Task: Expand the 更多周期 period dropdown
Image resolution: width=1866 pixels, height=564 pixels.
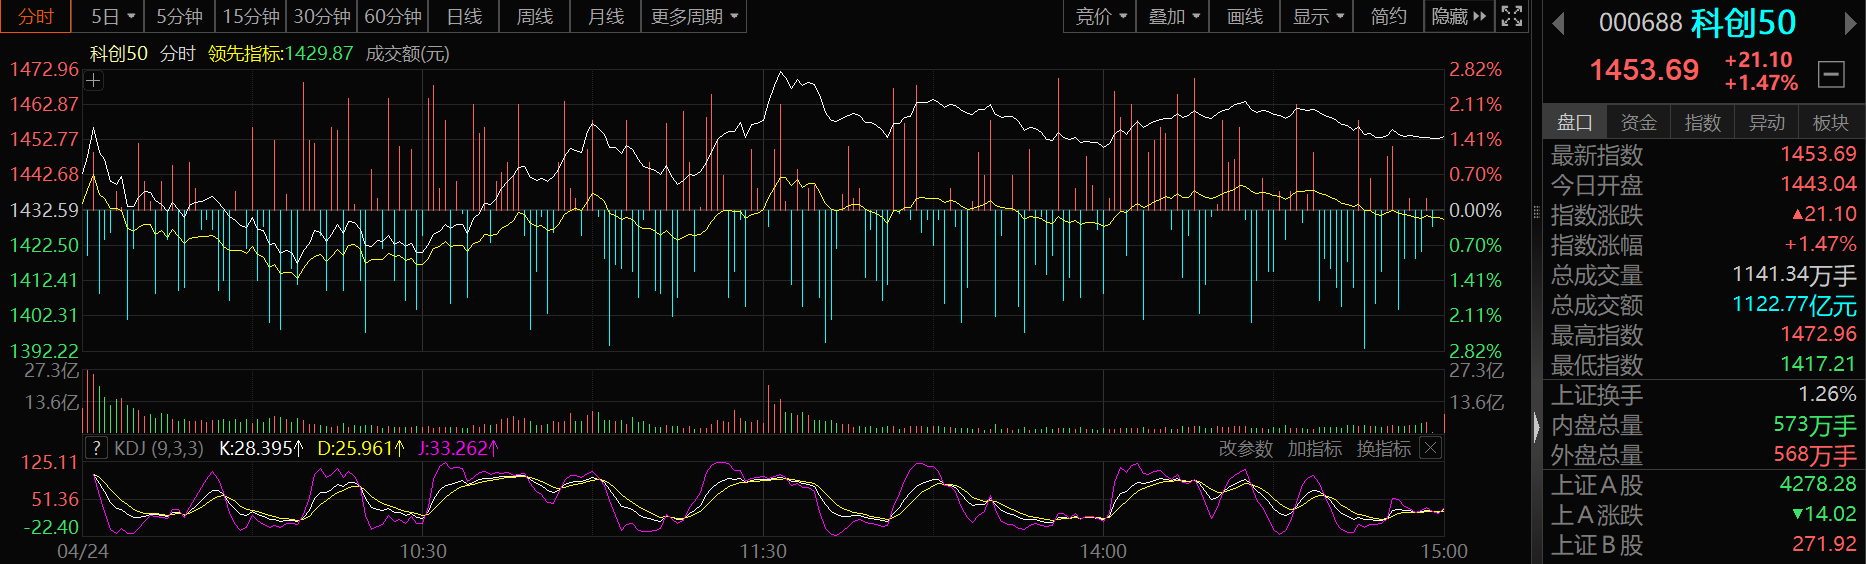Action: coord(693,16)
